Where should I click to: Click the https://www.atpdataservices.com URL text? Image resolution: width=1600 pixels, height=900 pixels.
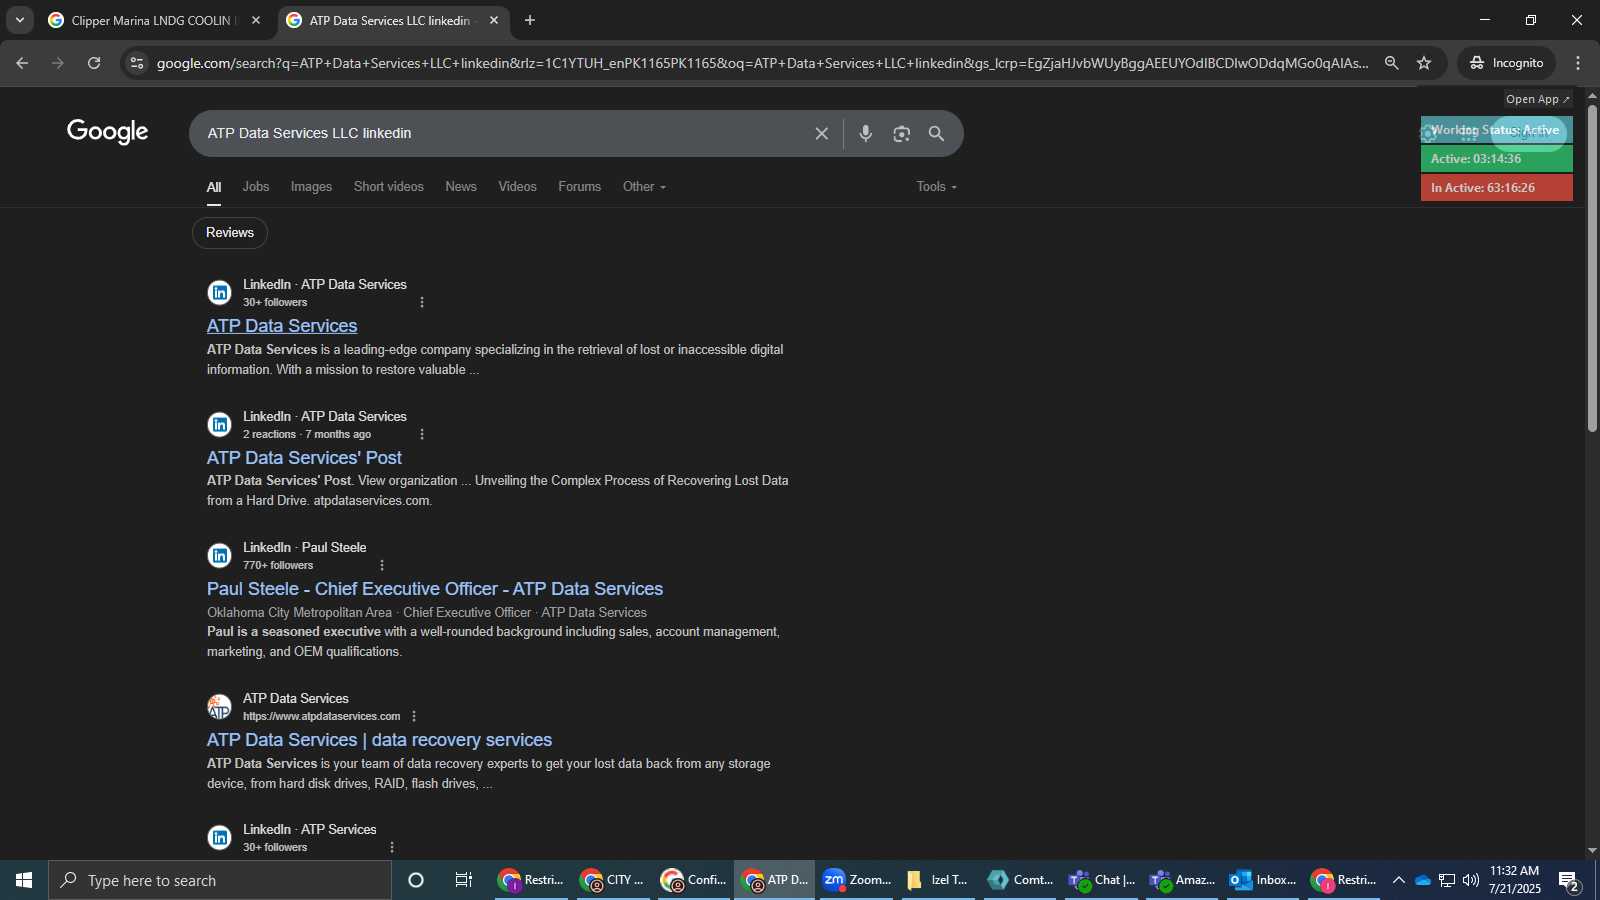click(x=322, y=716)
